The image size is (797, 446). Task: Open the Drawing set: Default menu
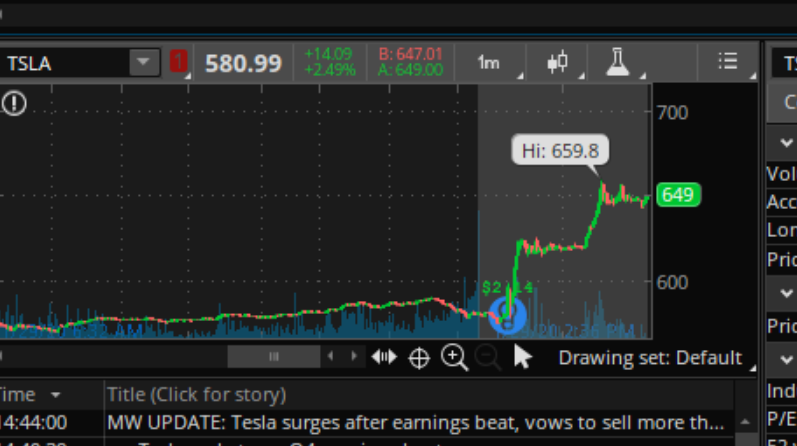[651, 358]
